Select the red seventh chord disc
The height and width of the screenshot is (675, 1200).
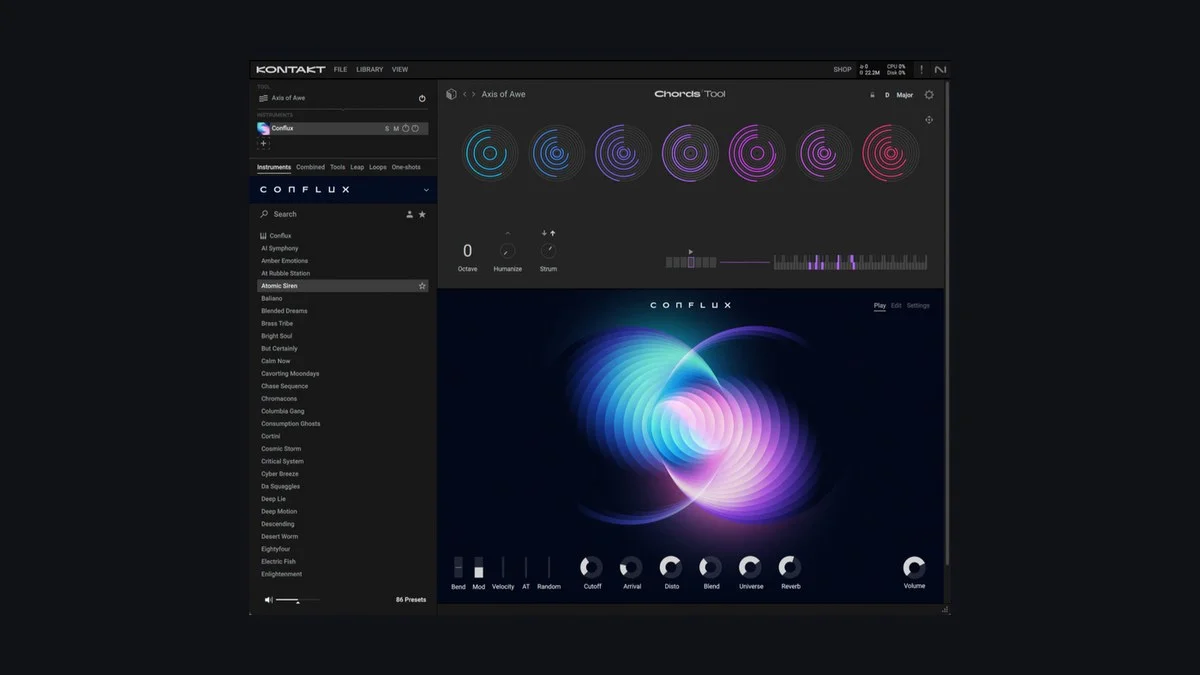click(x=890, y=153)
